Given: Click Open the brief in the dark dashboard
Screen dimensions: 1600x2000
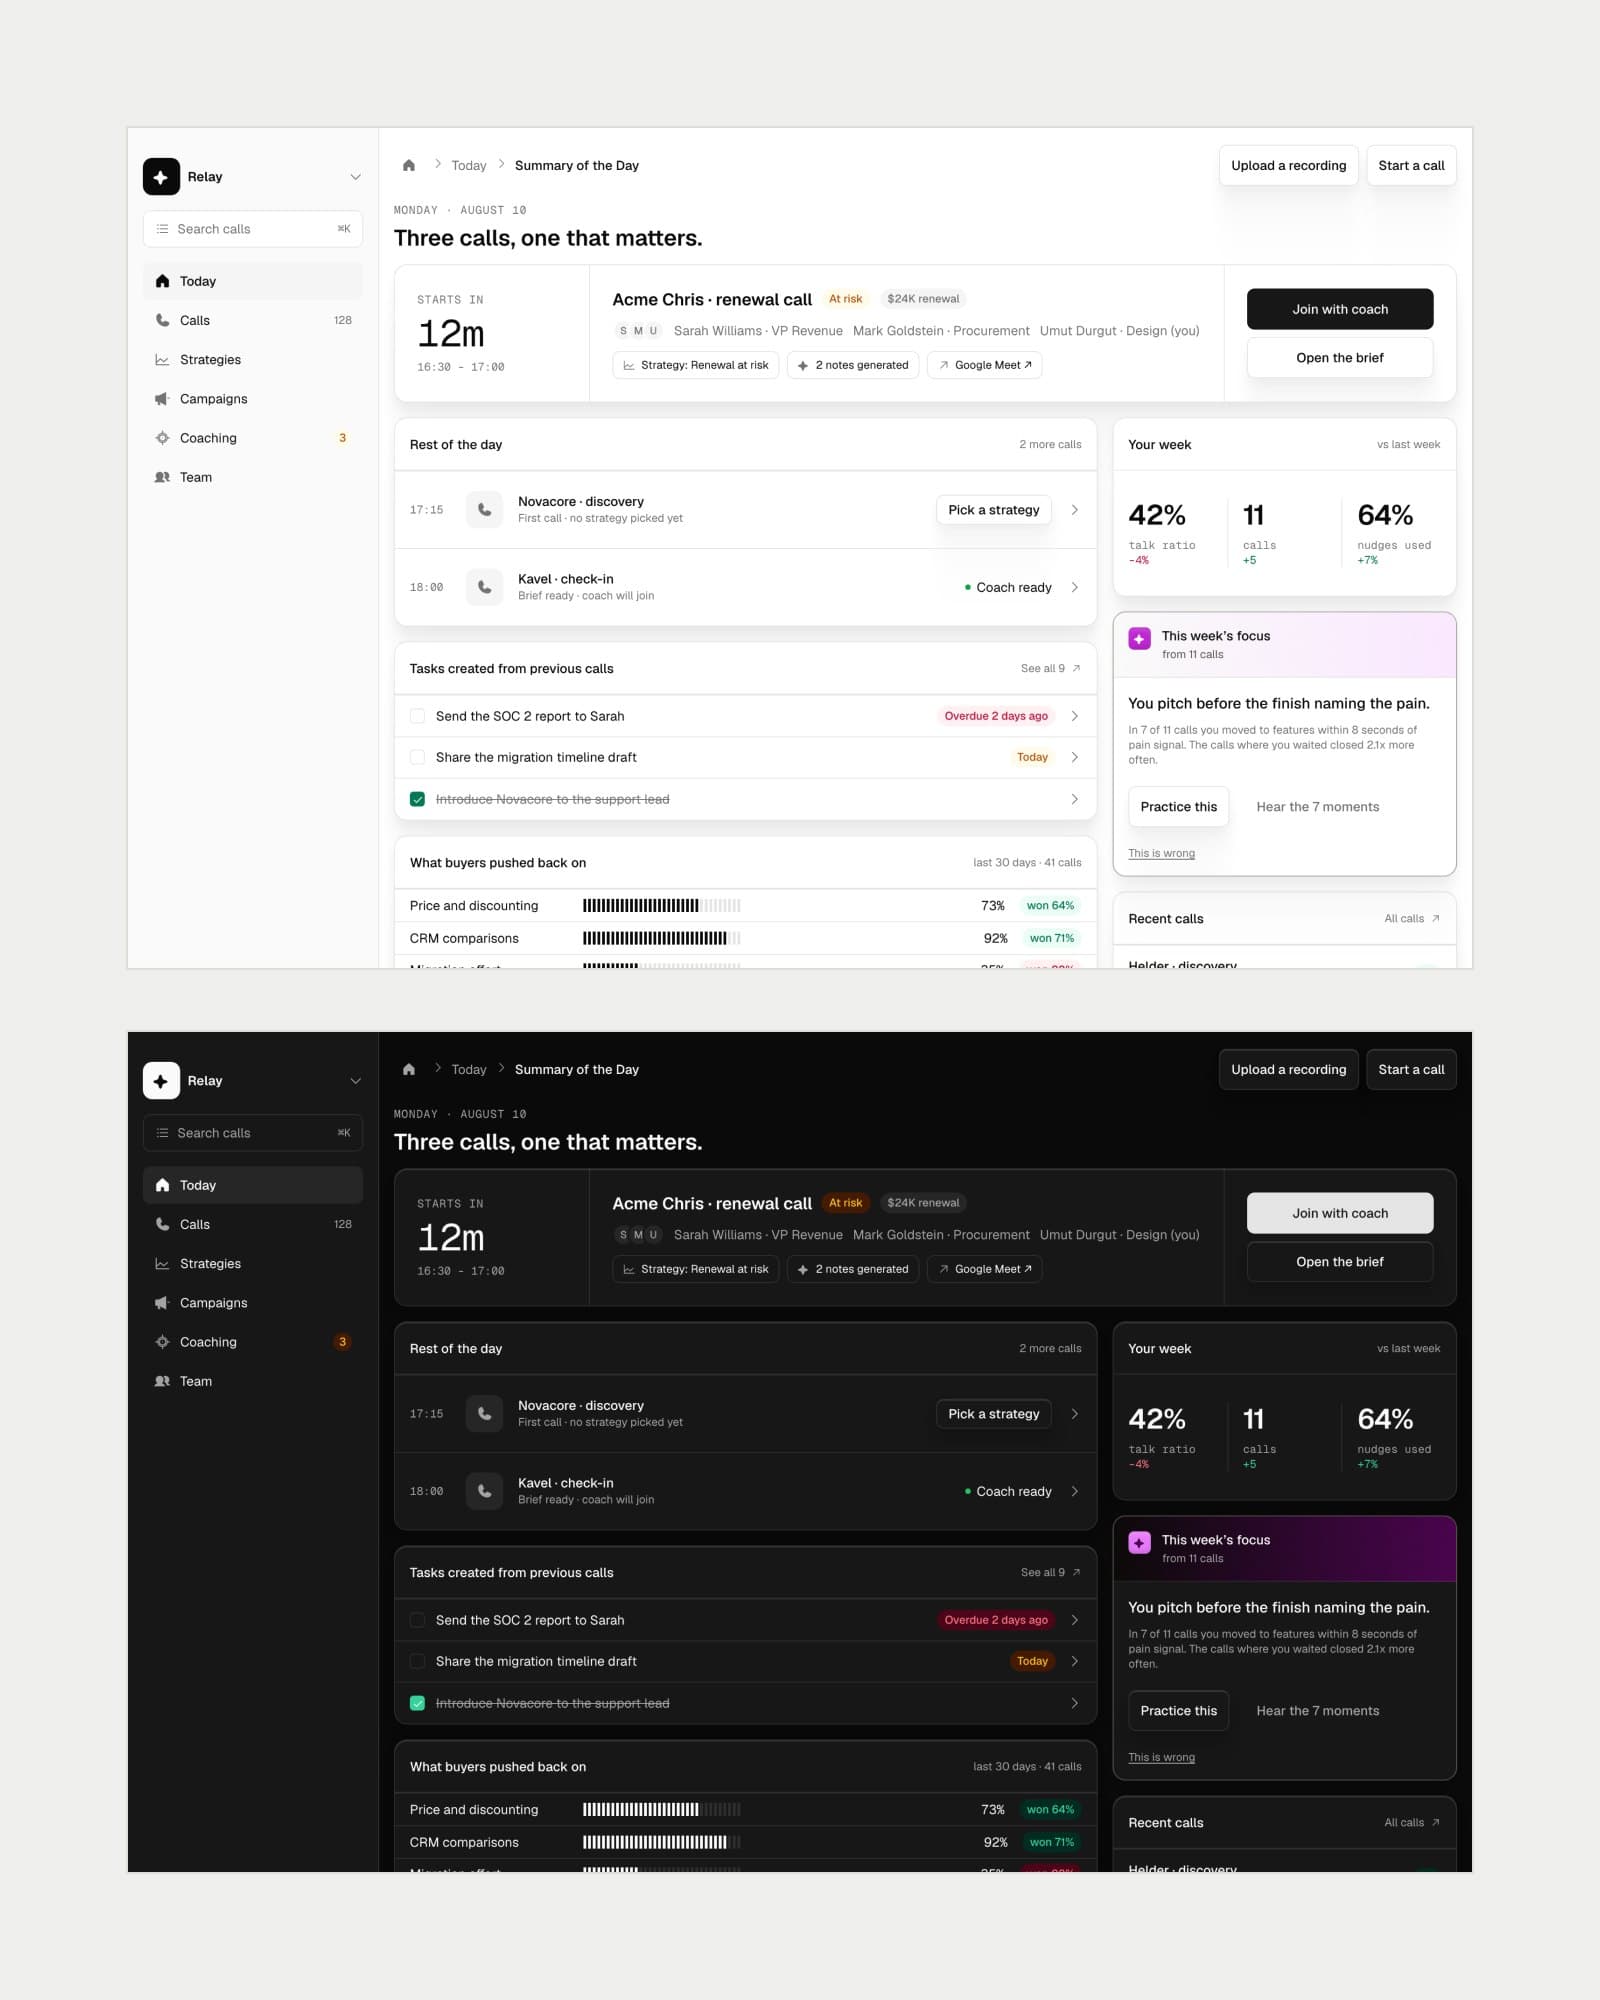Looking at the screenshot, I should point(1340,1262).
